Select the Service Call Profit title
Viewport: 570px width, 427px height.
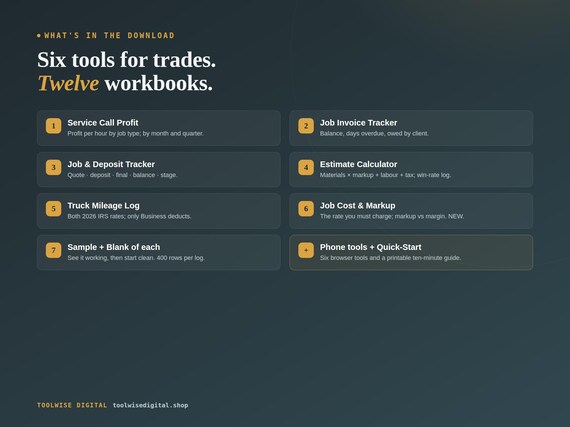point(103,123)
